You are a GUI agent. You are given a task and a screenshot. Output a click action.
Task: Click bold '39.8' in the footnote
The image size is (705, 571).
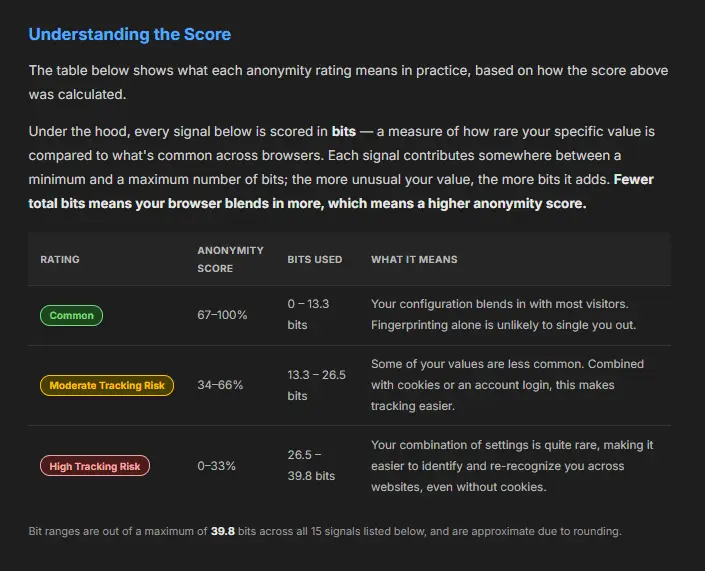[x=223, y=531]
